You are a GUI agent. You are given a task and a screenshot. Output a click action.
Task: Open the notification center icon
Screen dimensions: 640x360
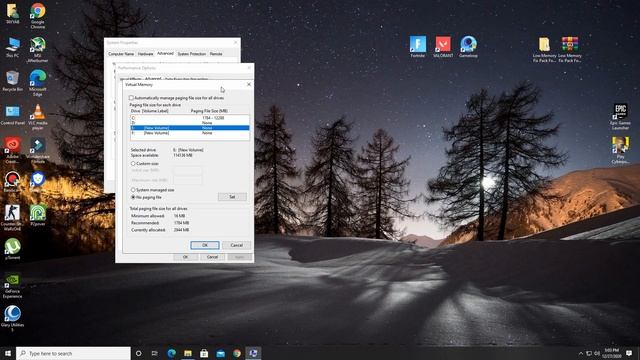pos(629,353)
